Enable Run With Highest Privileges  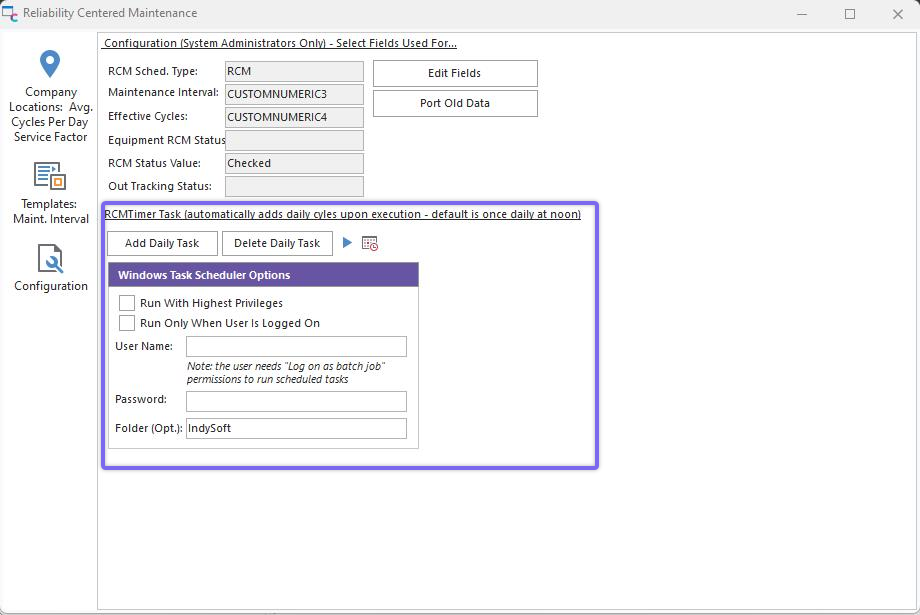127,303
